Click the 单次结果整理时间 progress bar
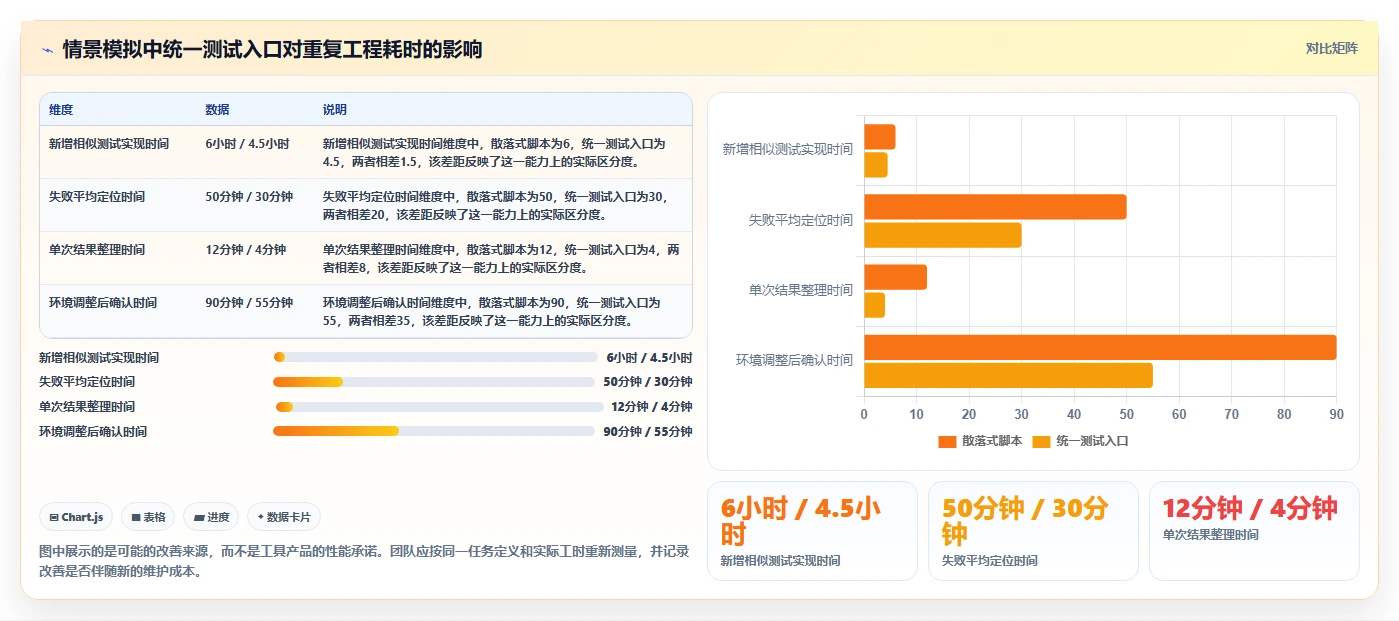The image size is (1399, 621). (439, 407)
